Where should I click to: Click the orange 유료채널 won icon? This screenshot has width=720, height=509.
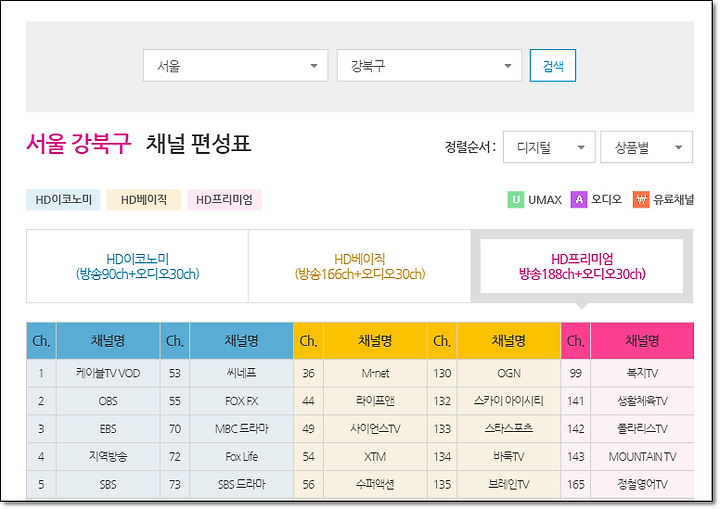coord(641,200)
